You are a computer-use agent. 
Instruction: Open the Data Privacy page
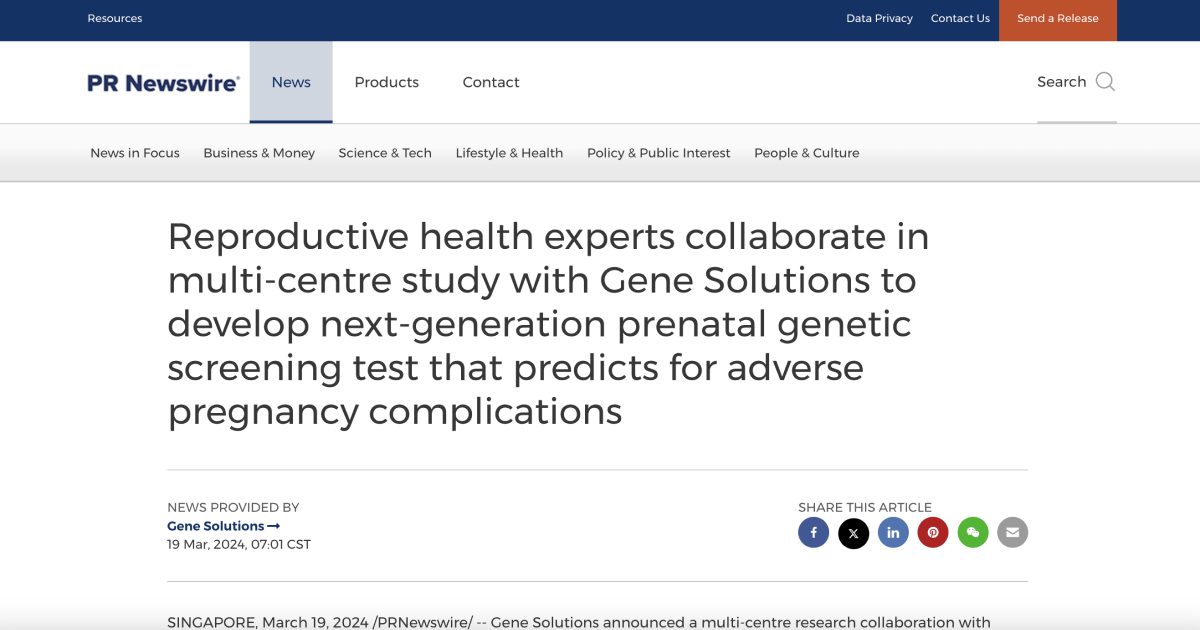(x=879, y=17)
